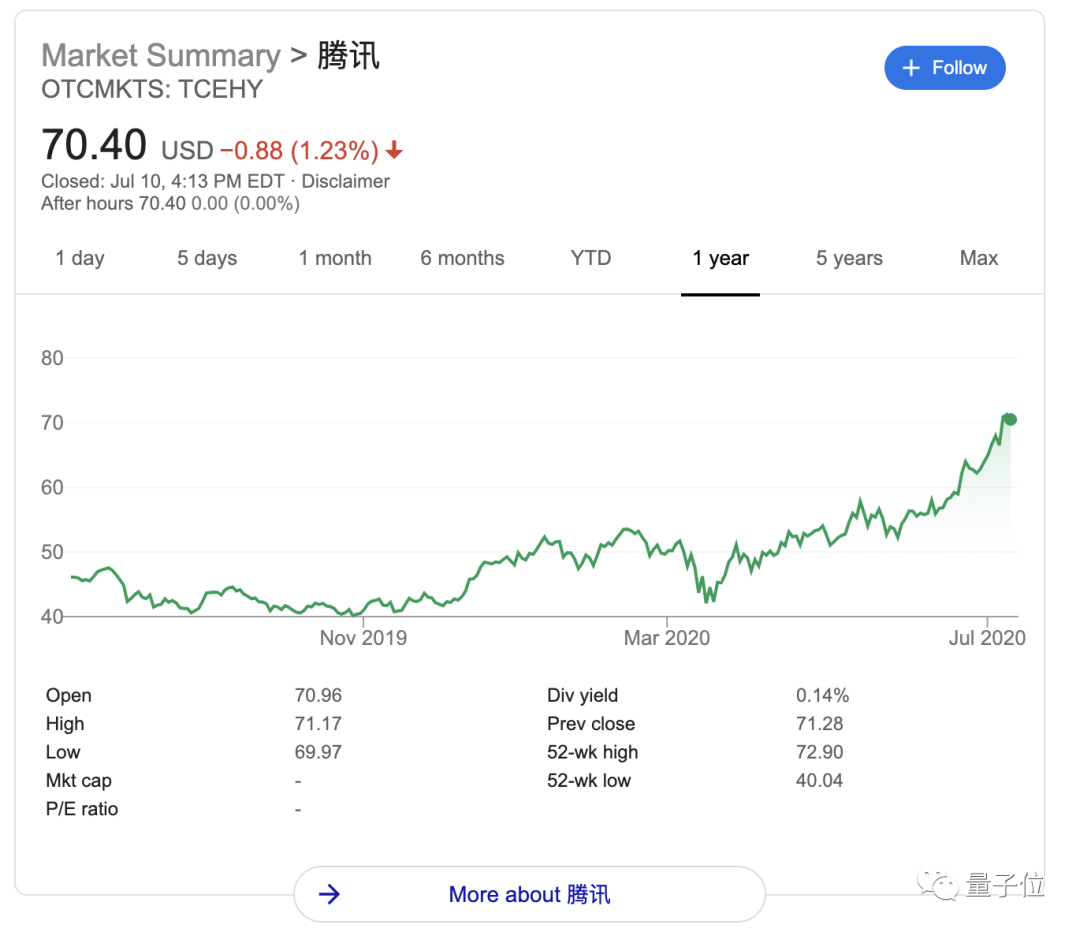Click the P/E ratio label
Viewport: 1080px width, 932px height.
click(x=82, y=809)
